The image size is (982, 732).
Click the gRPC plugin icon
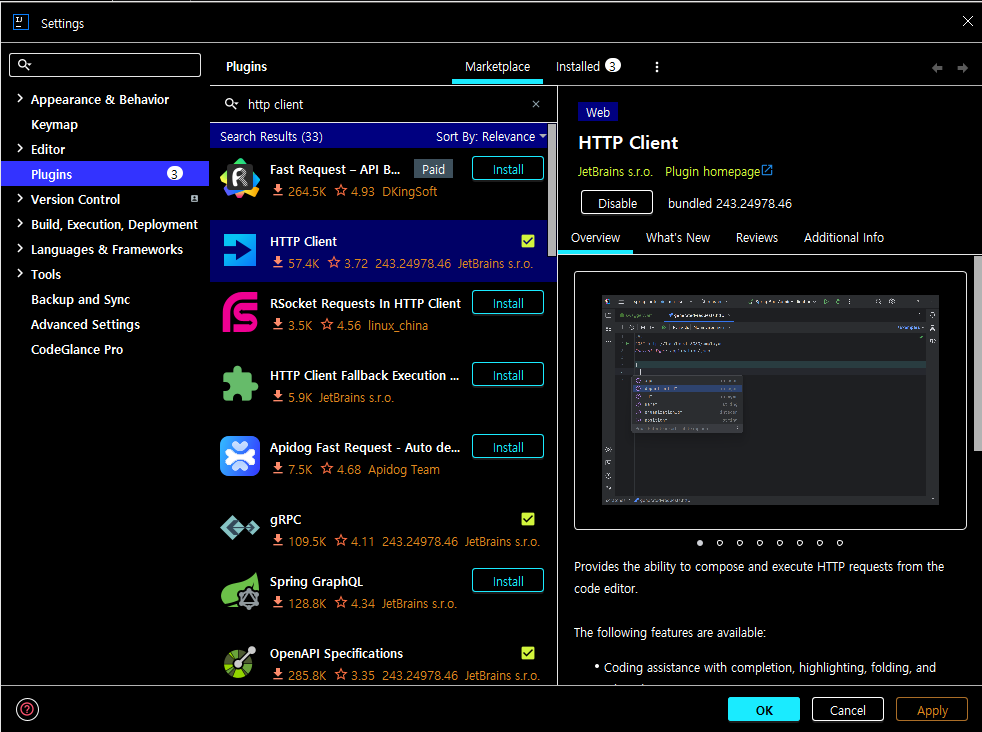pos(240,528)
